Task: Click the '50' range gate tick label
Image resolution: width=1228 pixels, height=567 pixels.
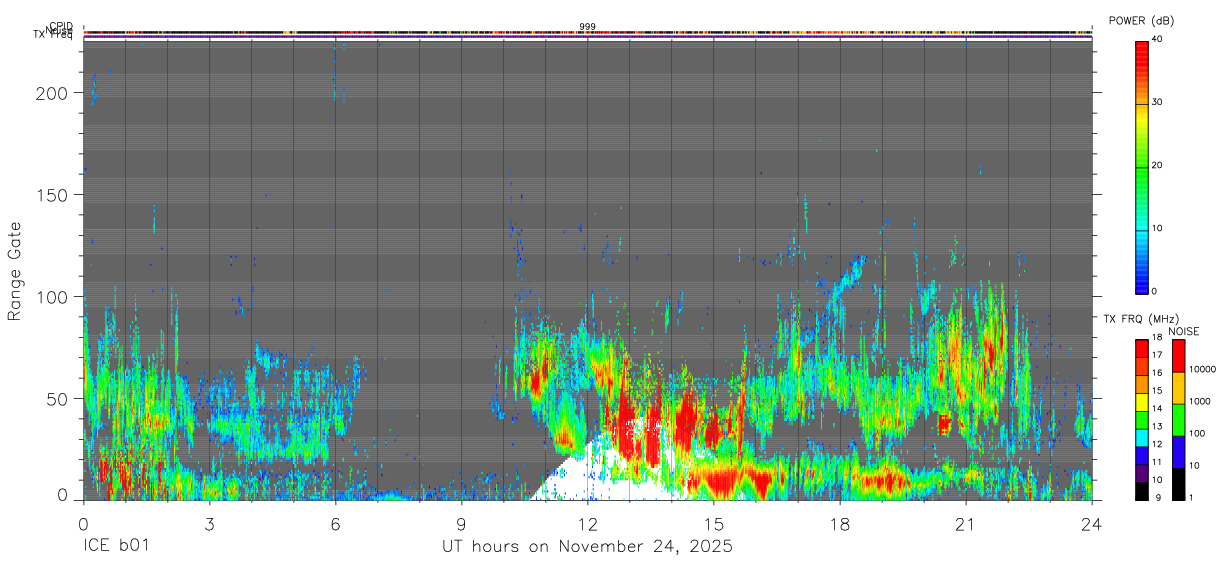Action: coord(57,399)
